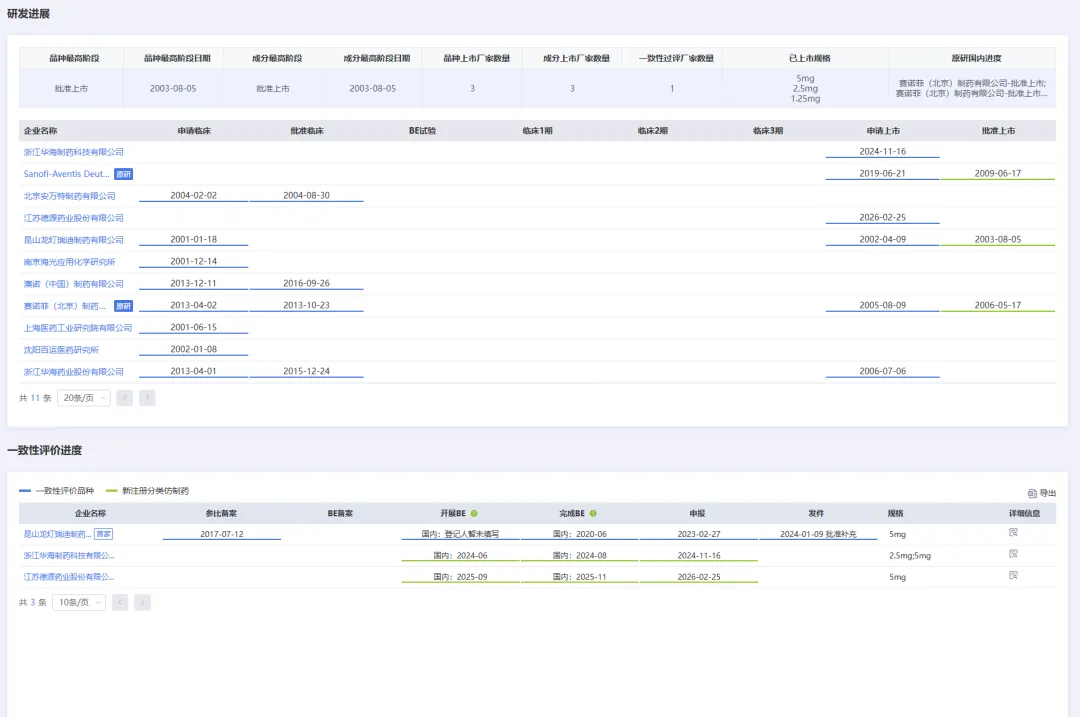Click the 国内: 2024-06 开展BE cell
Screen dimensions: 1080x717
point(460,555)
